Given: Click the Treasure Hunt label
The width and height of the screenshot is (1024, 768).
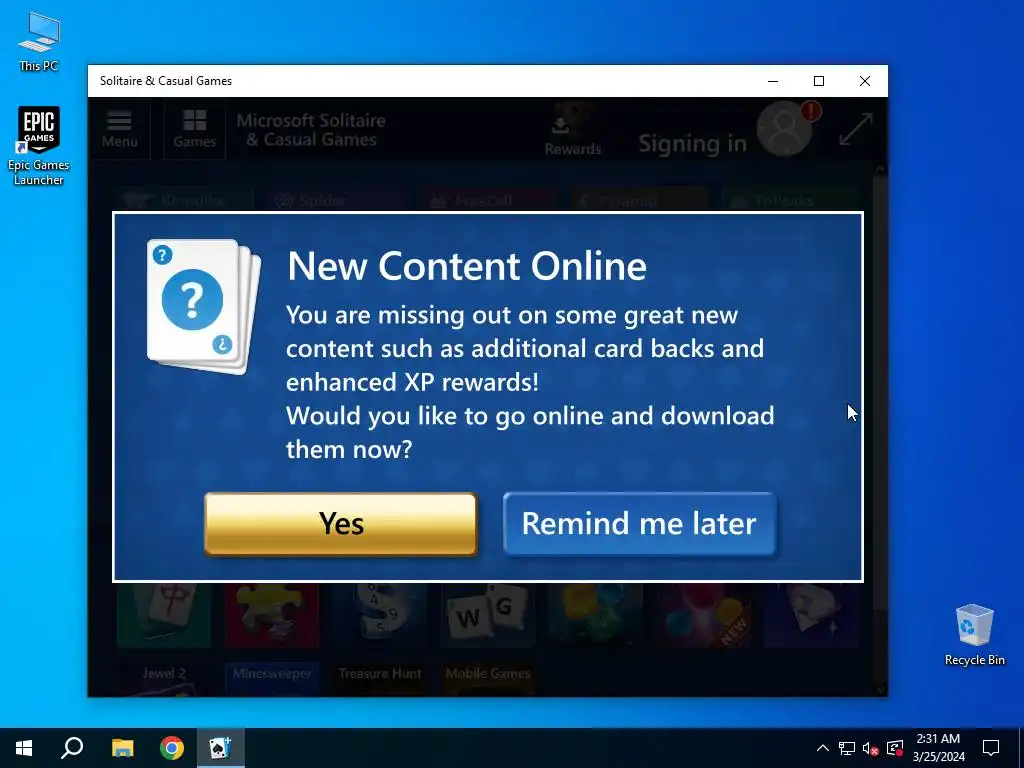Looking at the screenshot, I should pos(379,673).
